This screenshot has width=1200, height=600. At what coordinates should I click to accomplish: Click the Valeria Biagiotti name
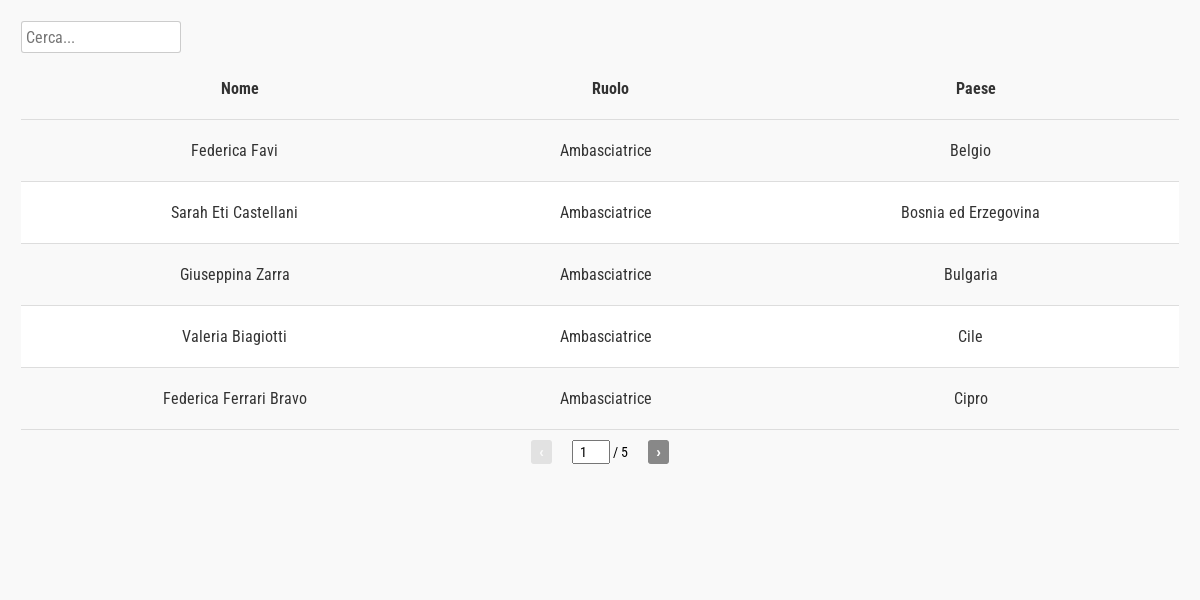234,337
